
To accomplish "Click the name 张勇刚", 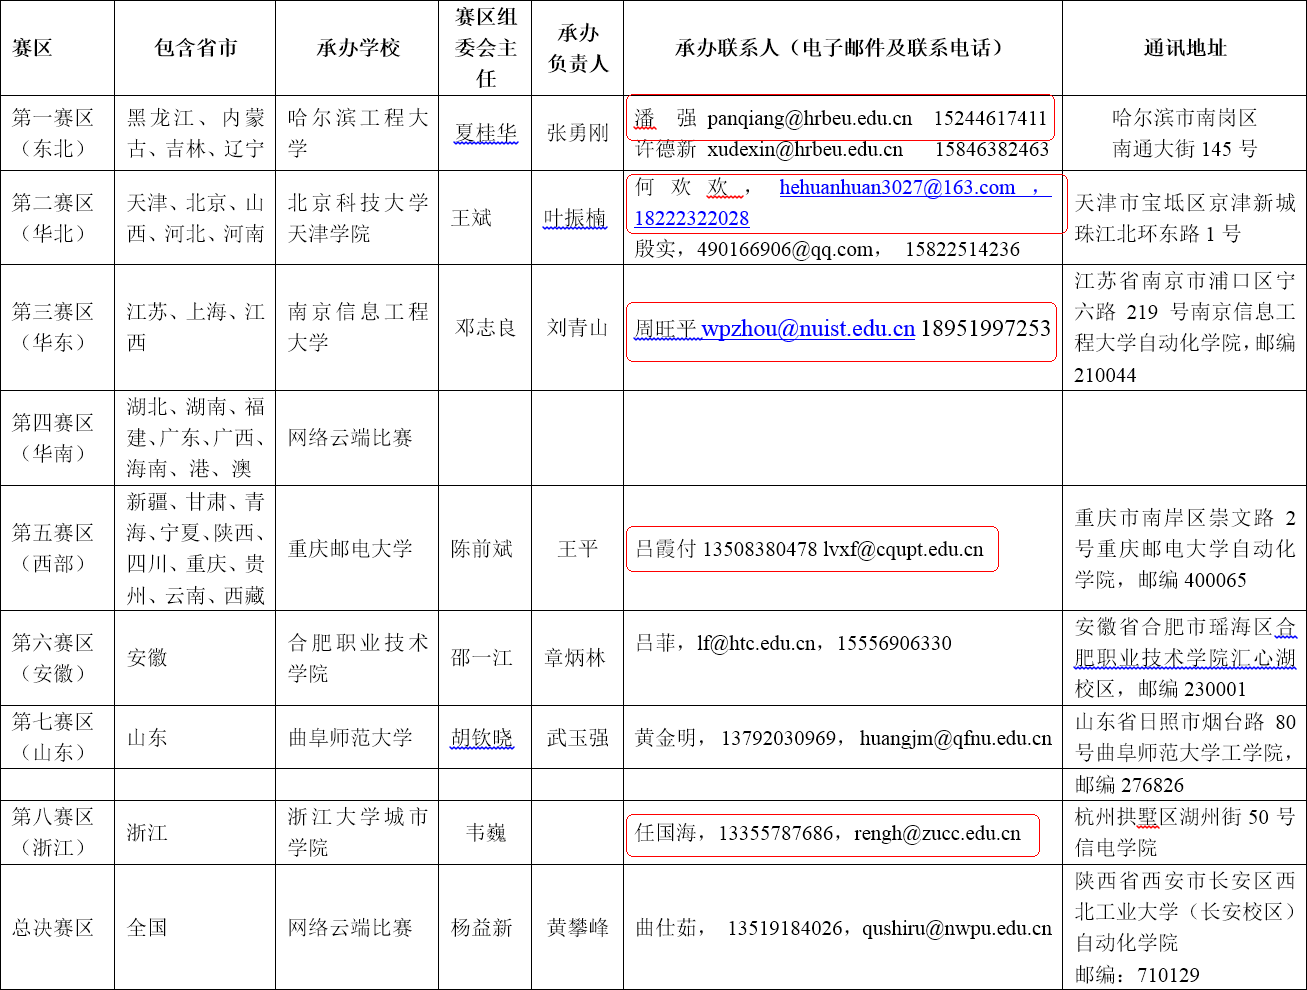I will 577,133.
